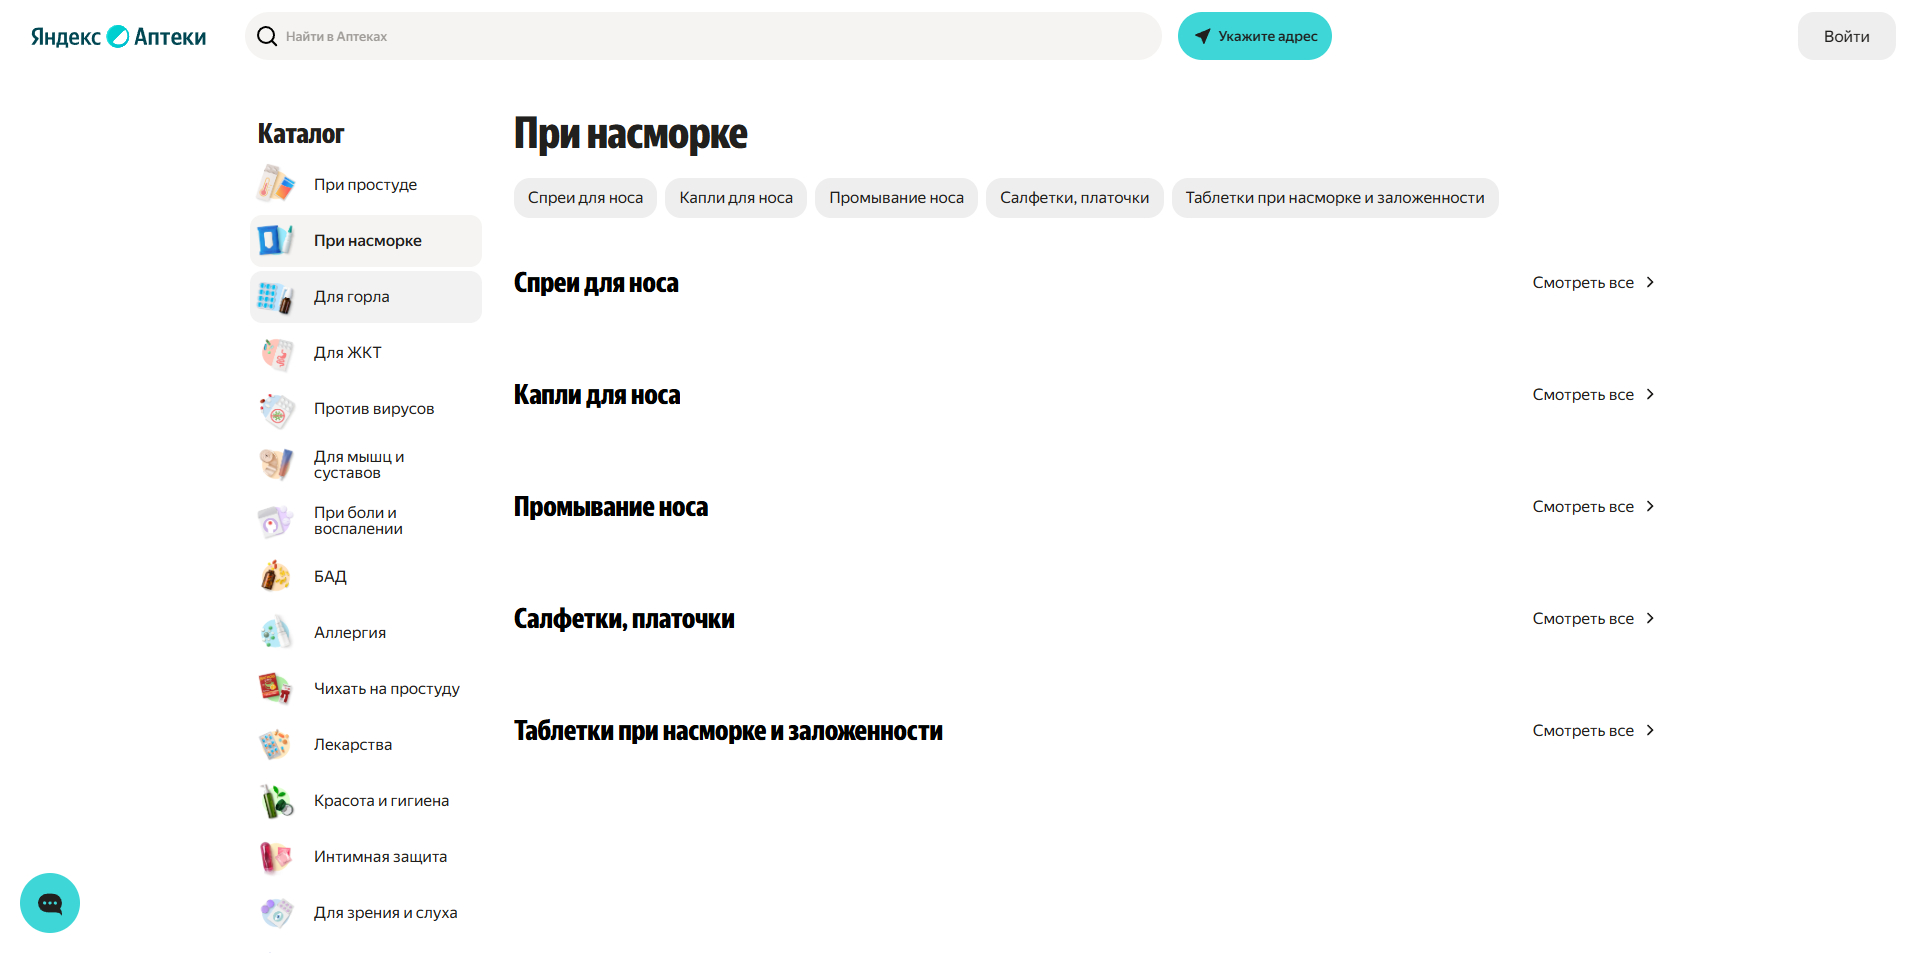Click the Лекарства pills icon in the catalog
This screenshot has height=953, width=1920.
click(x=277, y=744)
